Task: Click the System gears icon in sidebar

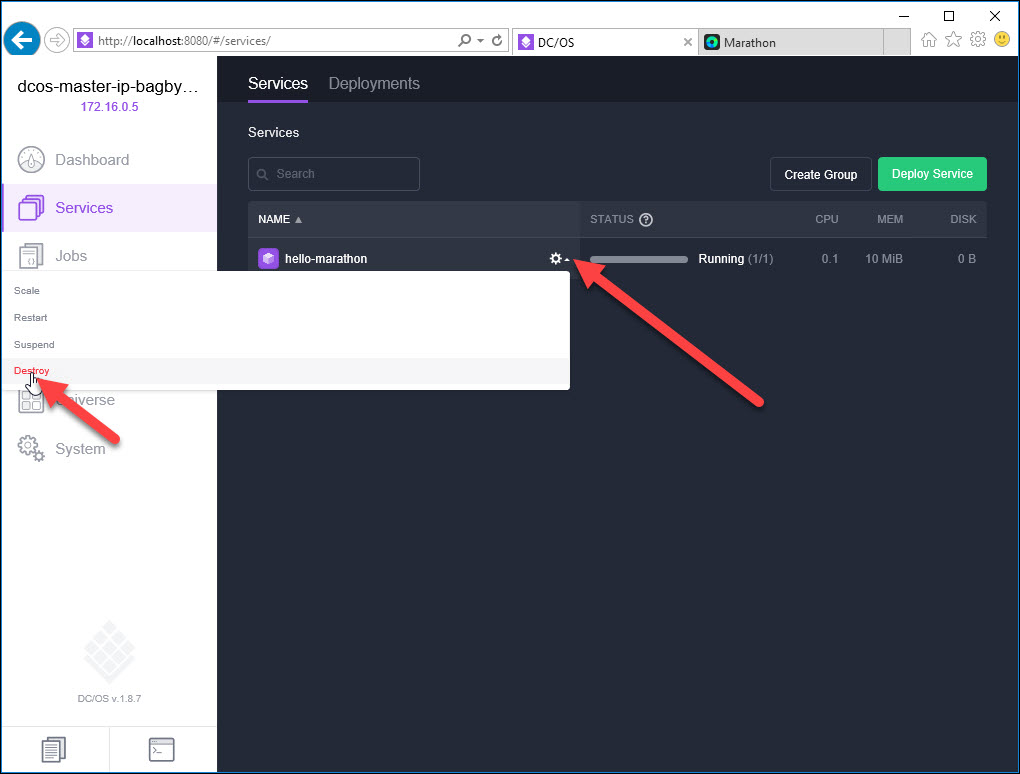Action: tap(31, 448)
